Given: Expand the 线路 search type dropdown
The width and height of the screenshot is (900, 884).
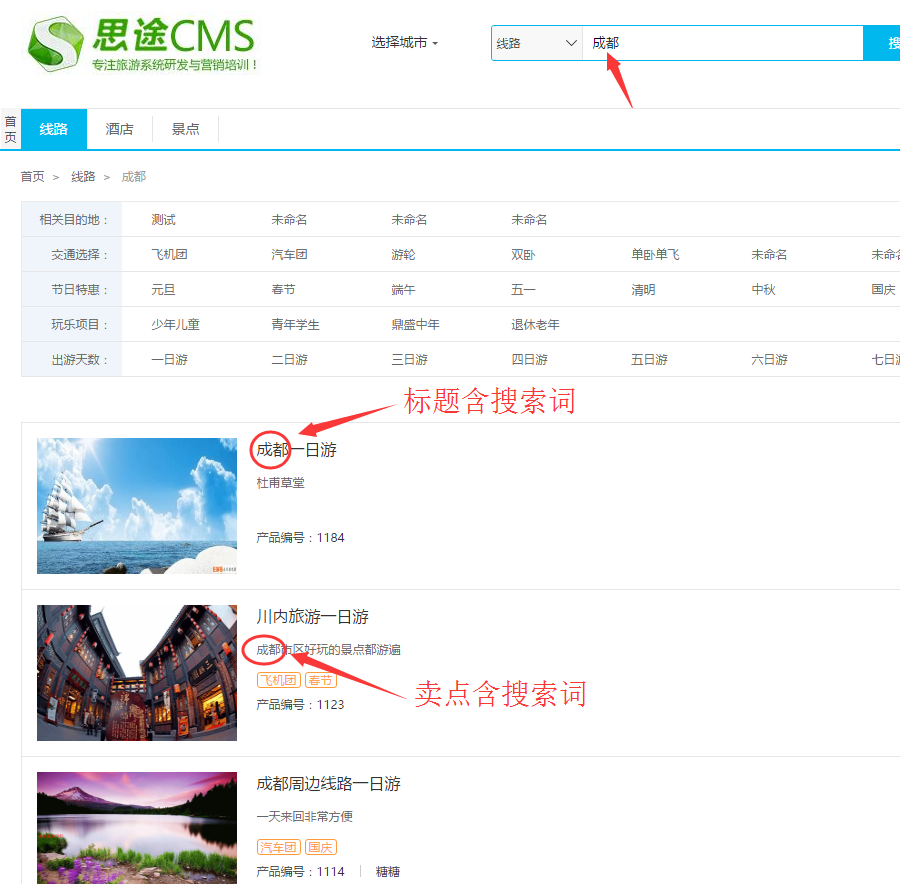Looking at the screenshot, I should pyautogui.click(x=537, y=43).
